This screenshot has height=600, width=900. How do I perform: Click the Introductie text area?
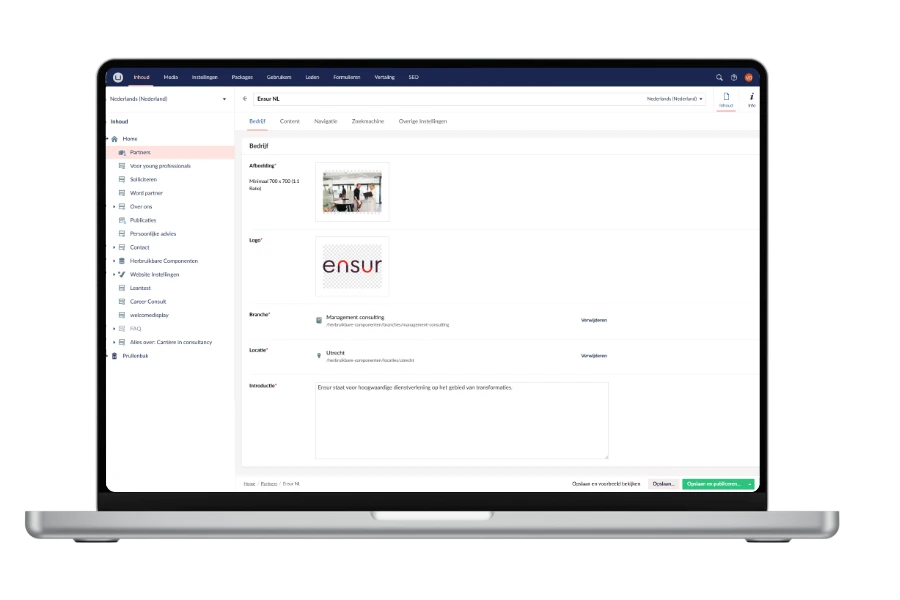click(x=461, y=420)
